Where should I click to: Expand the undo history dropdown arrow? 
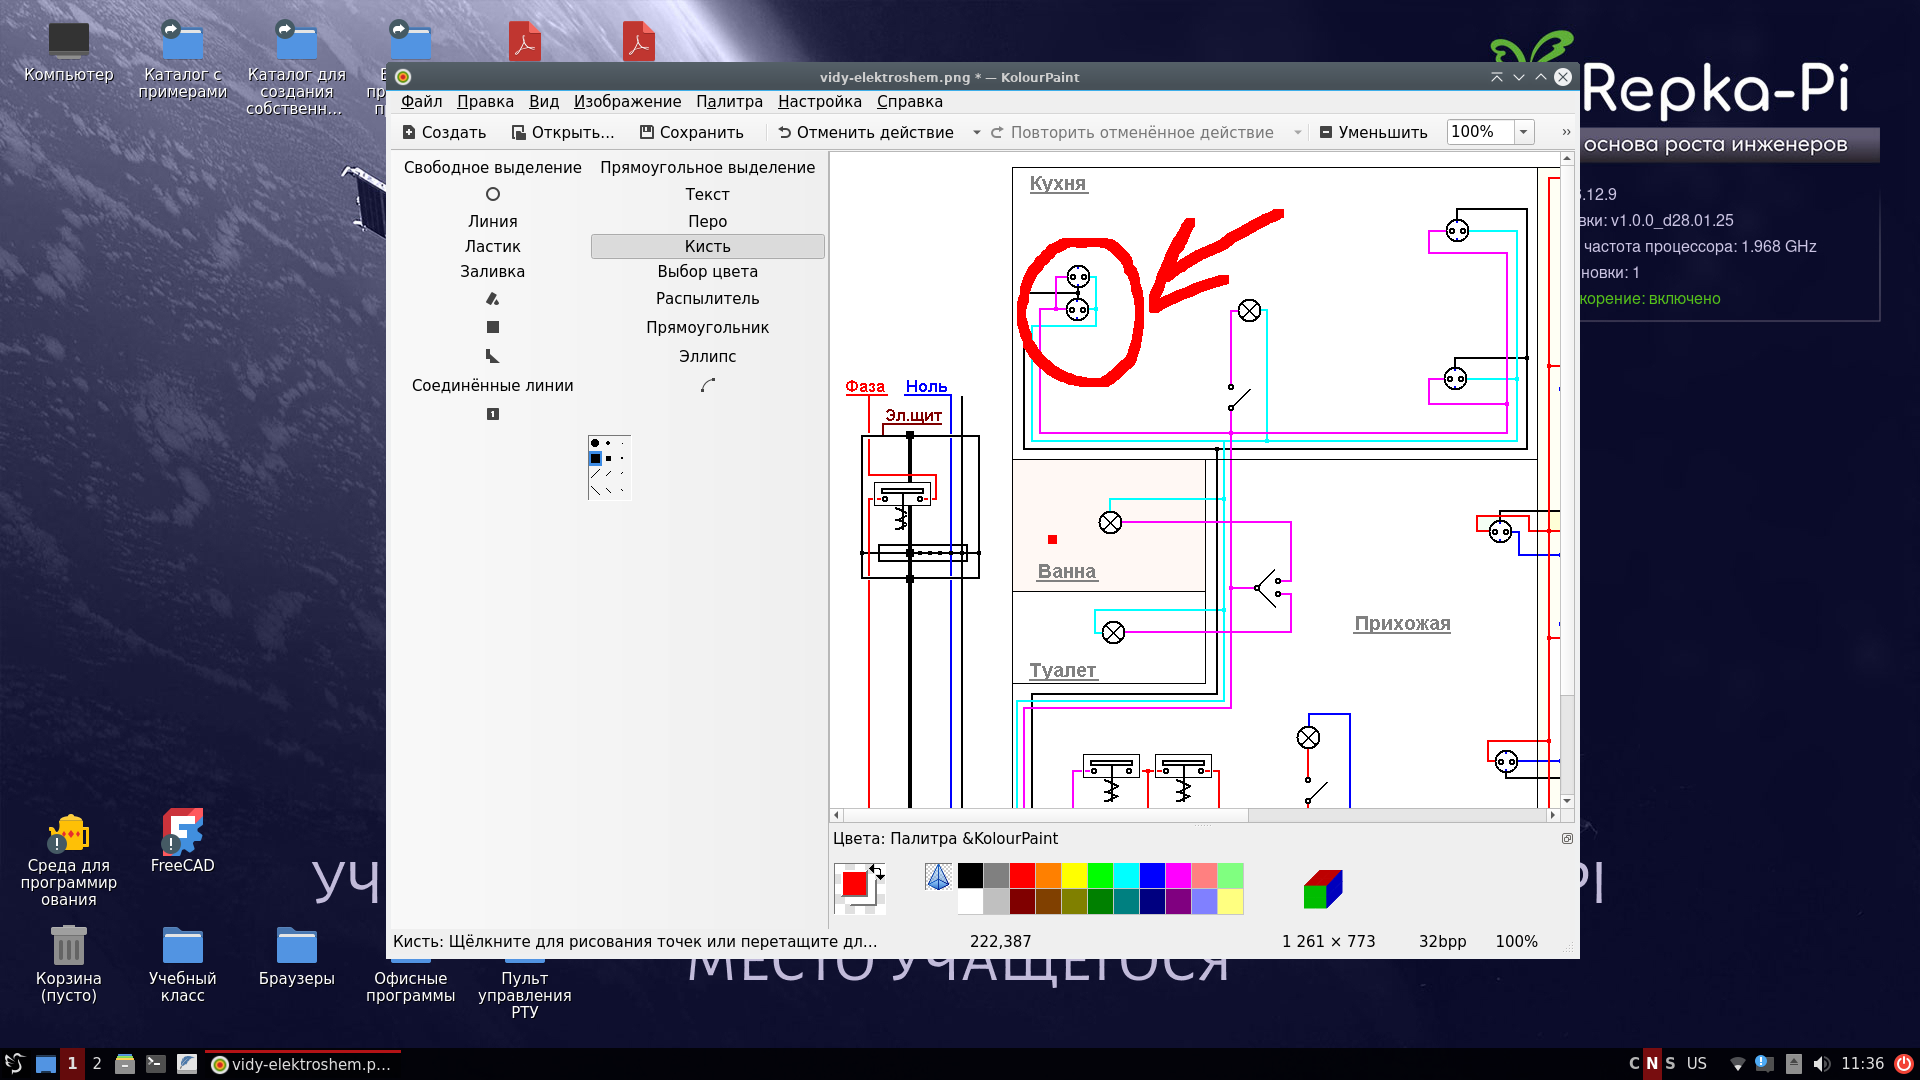(x=976, y=132)
